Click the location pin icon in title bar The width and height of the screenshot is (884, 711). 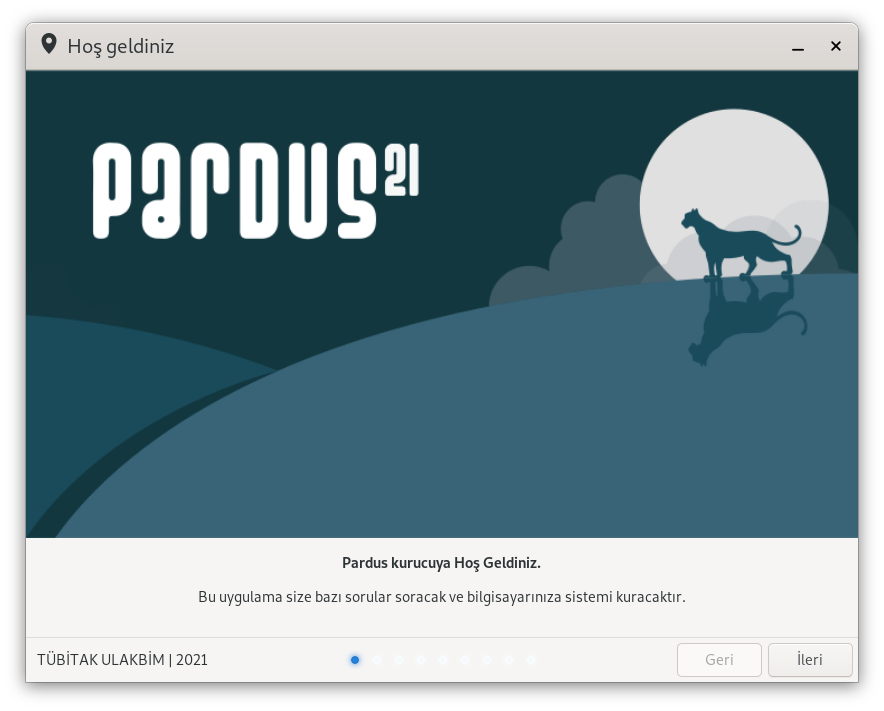[x=49, y=45]
